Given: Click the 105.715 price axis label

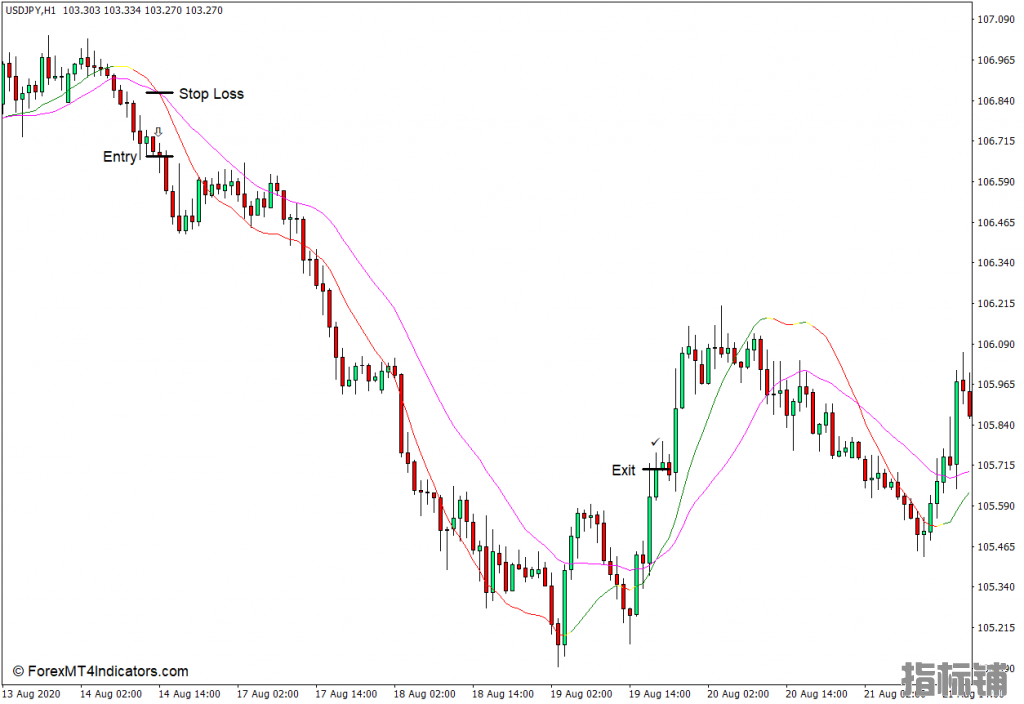Looking at the screenshot, I should click(x=996, y=466).
